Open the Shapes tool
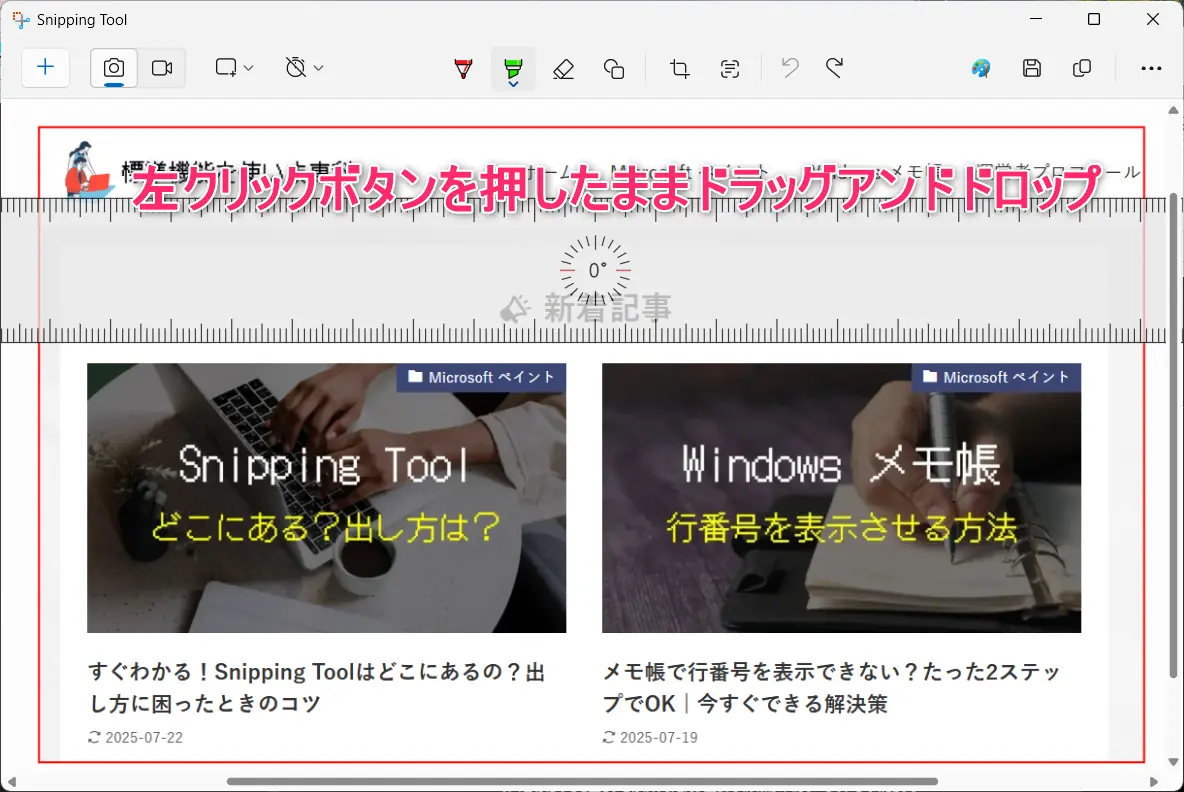1184x792 pixels. [614, 69]
